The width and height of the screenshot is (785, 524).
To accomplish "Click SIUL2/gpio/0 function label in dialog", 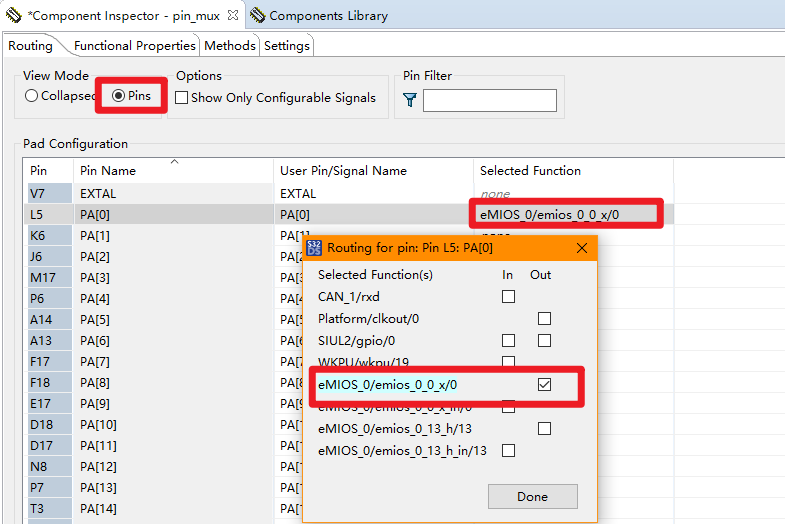I will (356, 341).
